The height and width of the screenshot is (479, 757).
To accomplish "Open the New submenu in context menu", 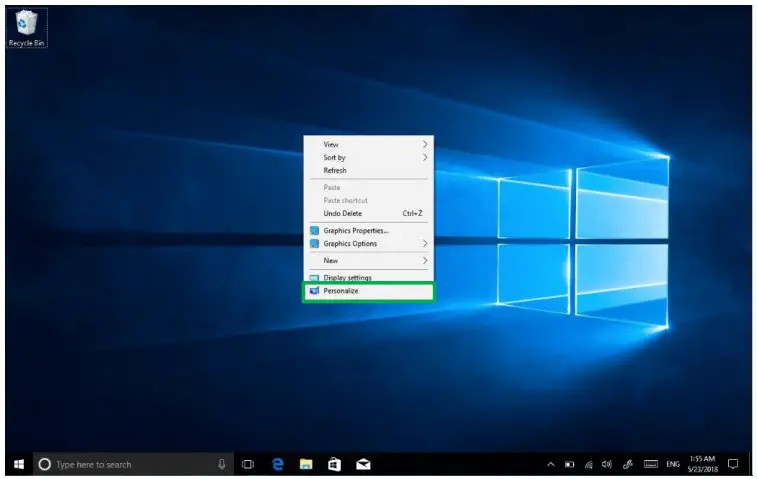I will tap(368, 261).
